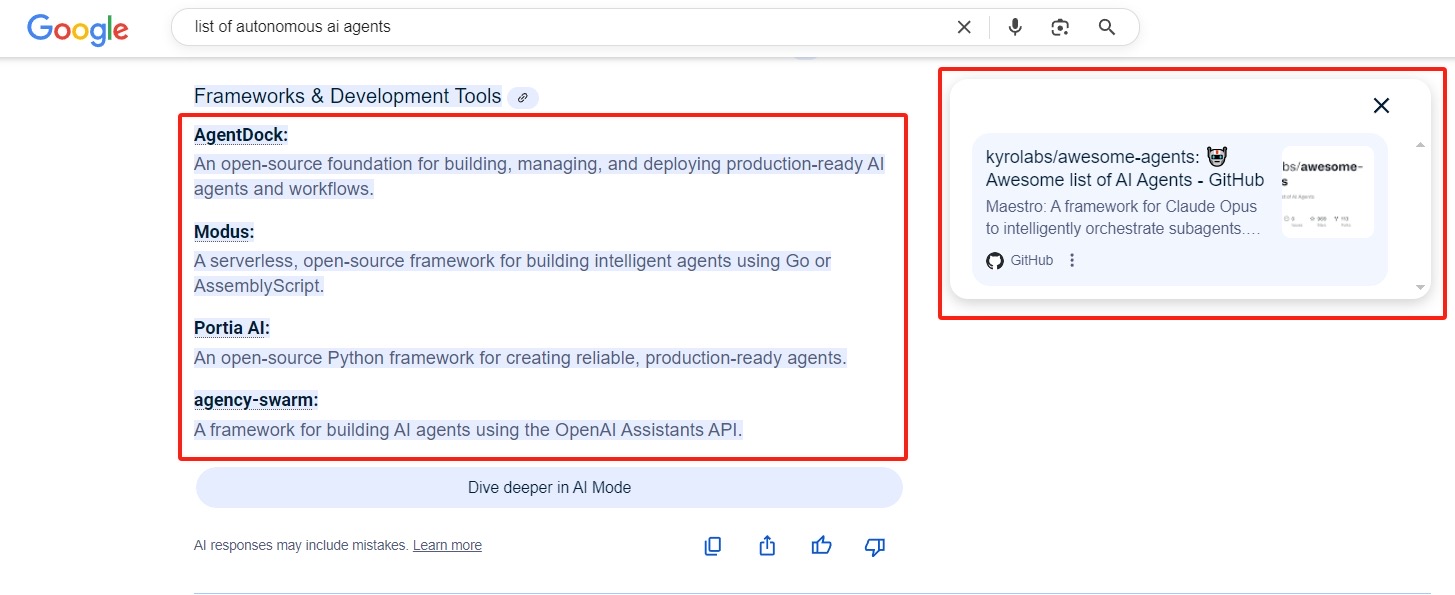Clear the search box text
The width and height of the screenshot is (1455, 595).
964,28
